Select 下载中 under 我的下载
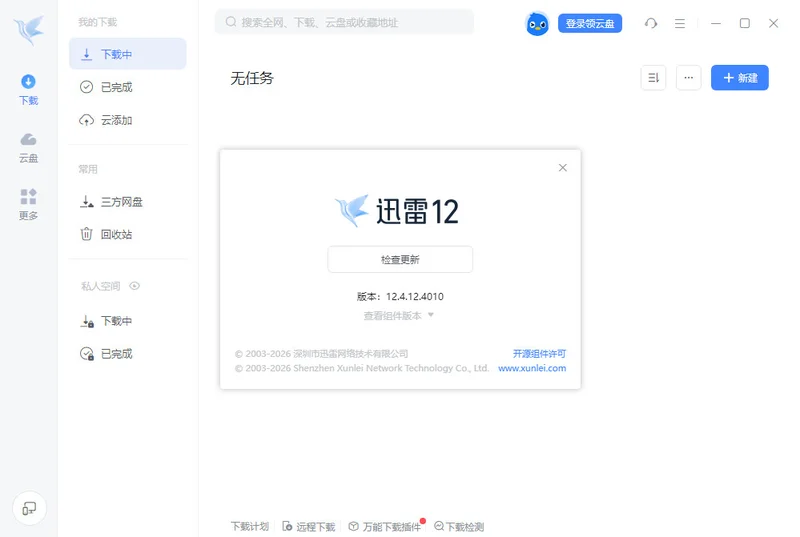This screenshot has height=537, width=800. (x=128, y=54)
